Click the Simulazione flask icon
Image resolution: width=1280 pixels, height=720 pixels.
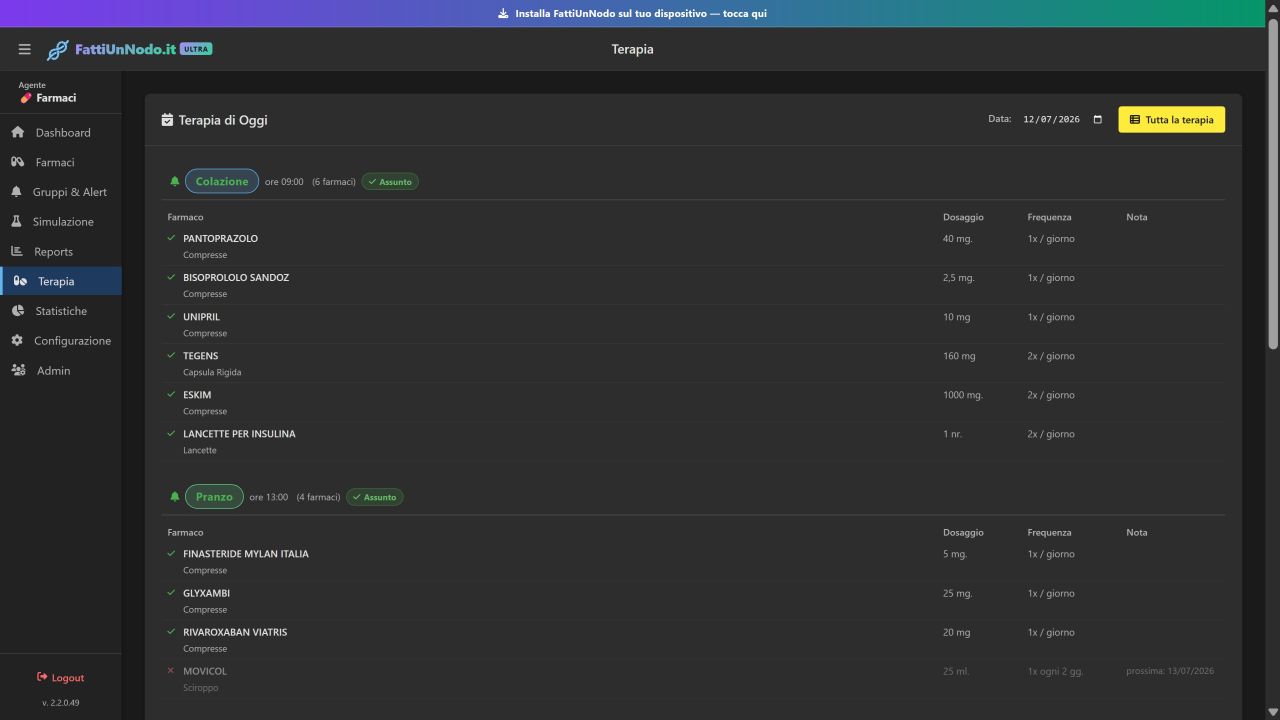click(16, 221)
